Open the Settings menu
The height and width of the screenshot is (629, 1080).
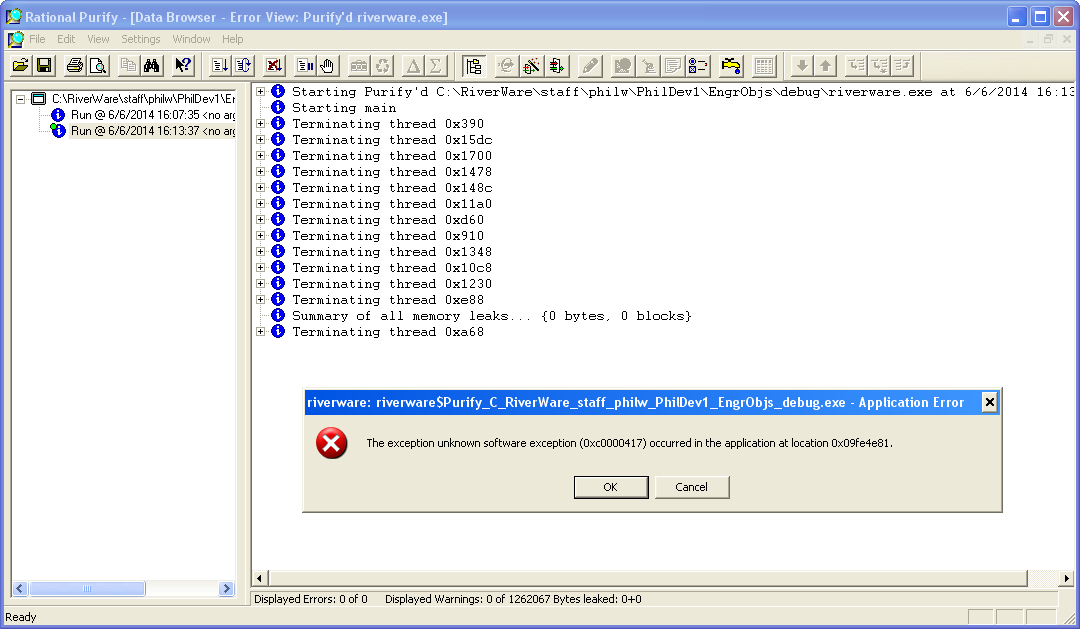(141, 39)
